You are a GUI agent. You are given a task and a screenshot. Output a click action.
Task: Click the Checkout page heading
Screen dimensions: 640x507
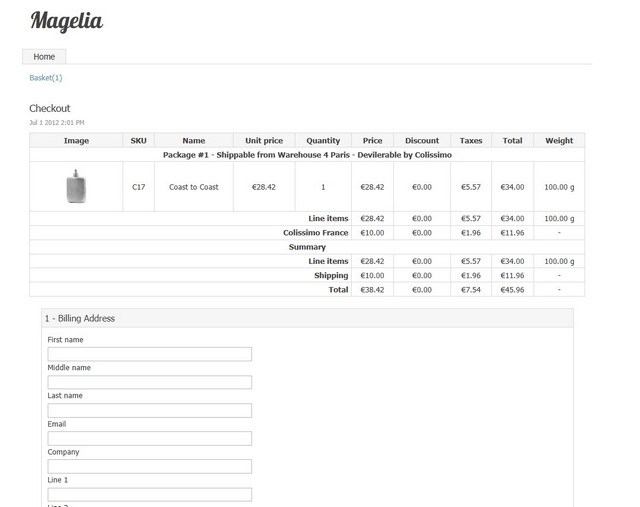(50, 108)
